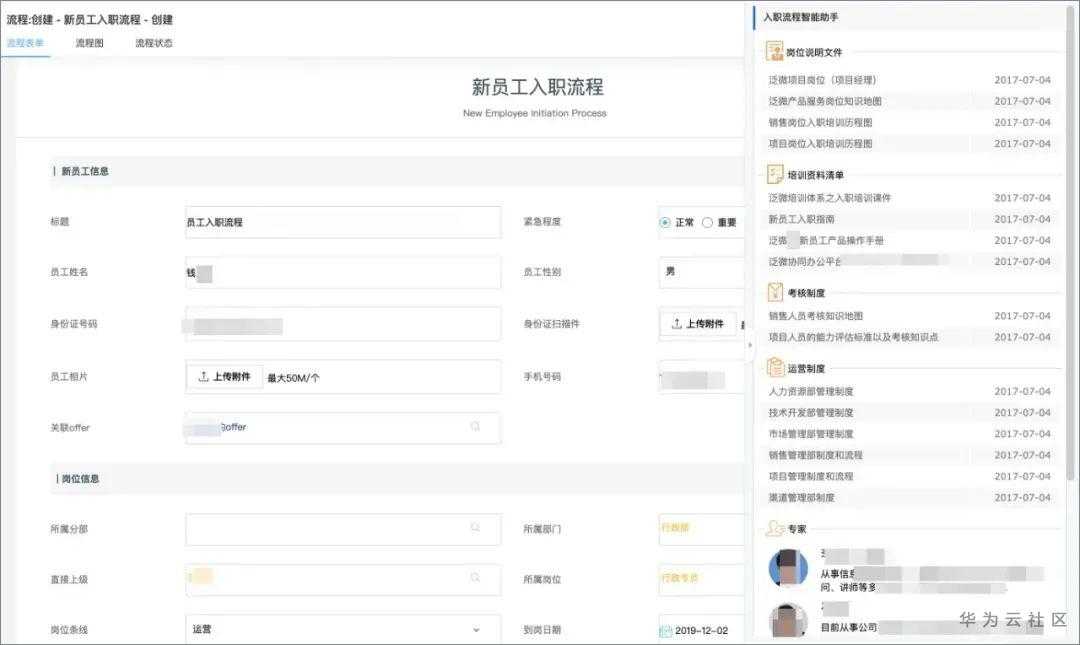Screen dimensions: 1080x645
Task: Open 技术开发部管理制度 document
Action: [811, 413]
